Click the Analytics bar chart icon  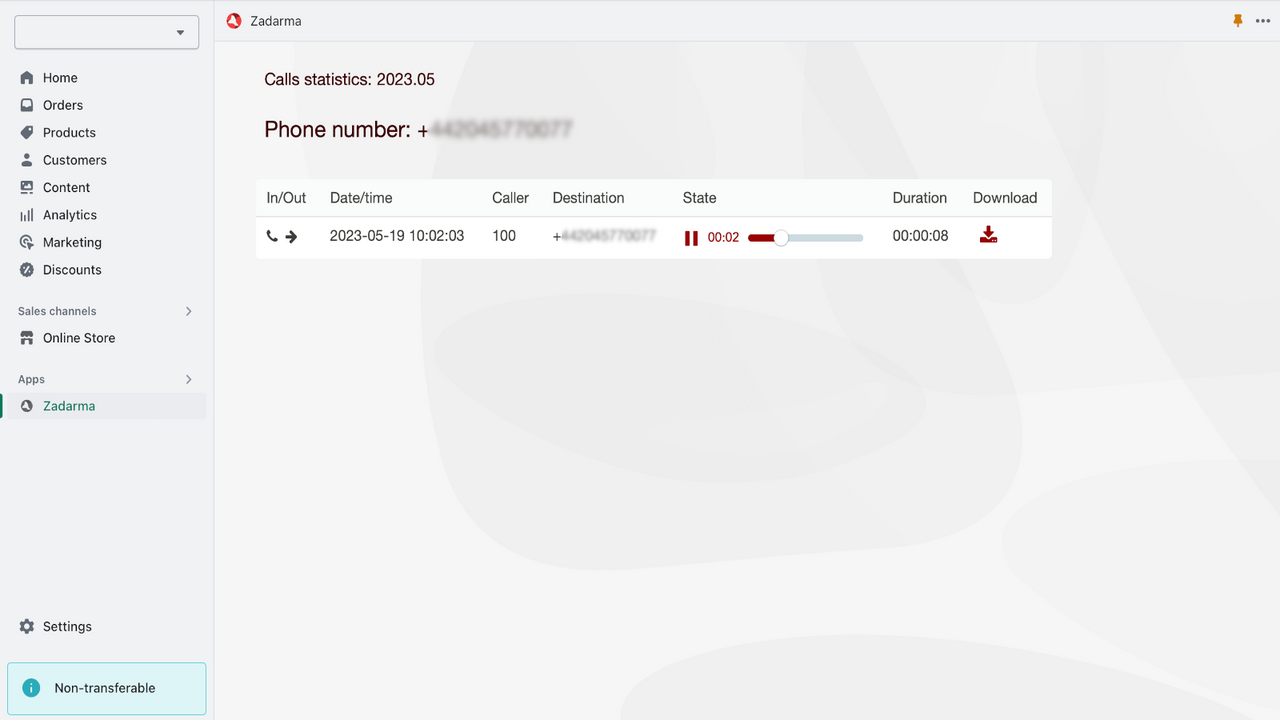pyautogui.click(x=27, y=215)
